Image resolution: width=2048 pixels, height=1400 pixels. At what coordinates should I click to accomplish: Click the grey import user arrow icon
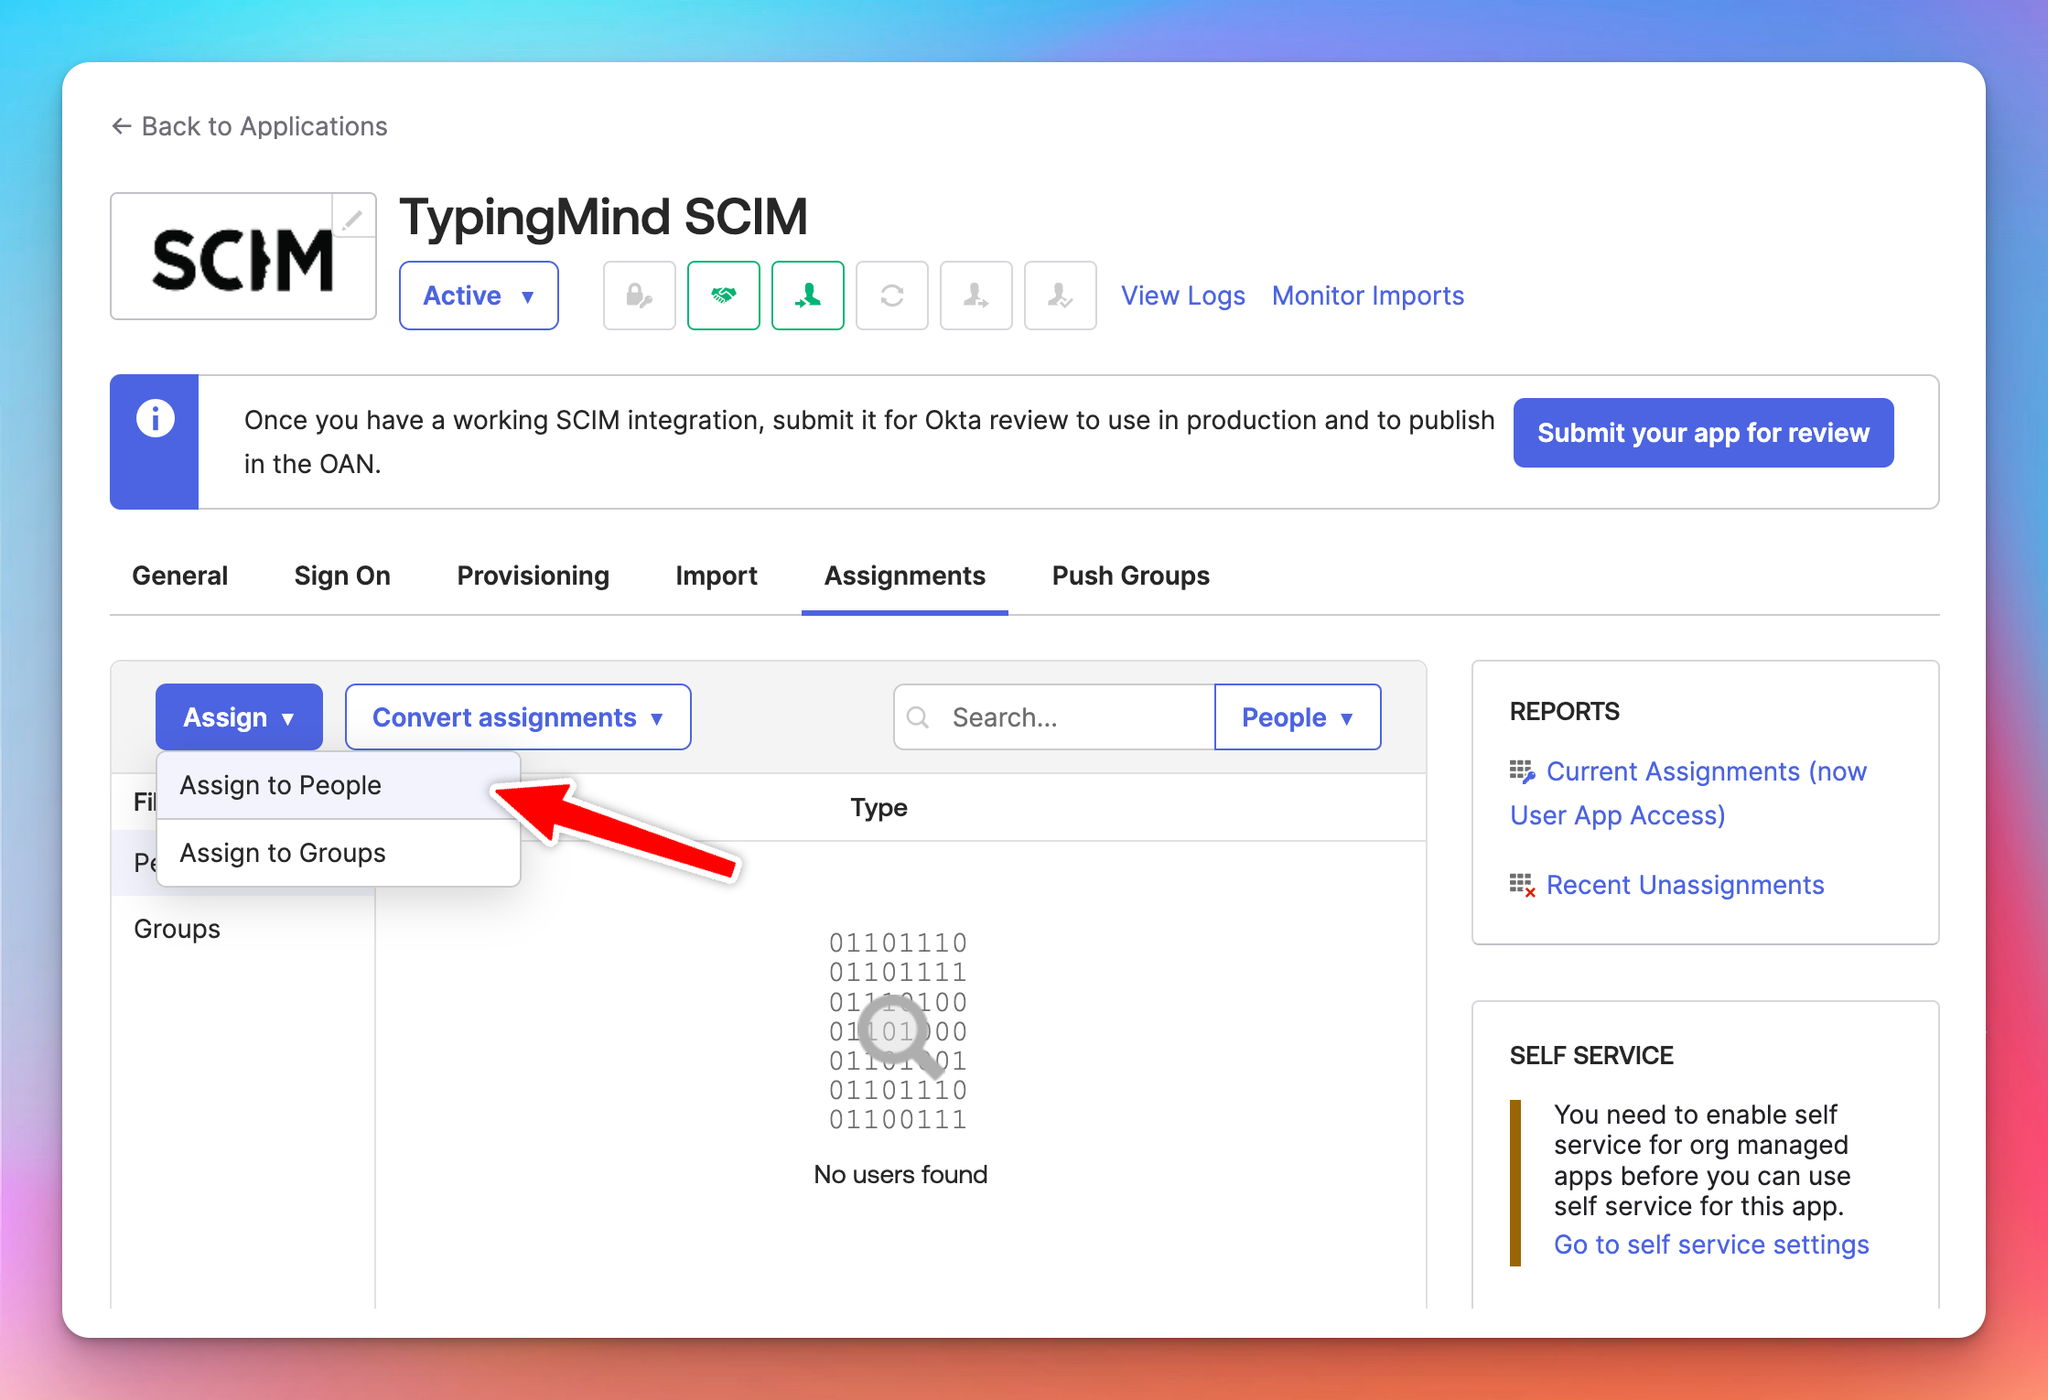[976, 296]
